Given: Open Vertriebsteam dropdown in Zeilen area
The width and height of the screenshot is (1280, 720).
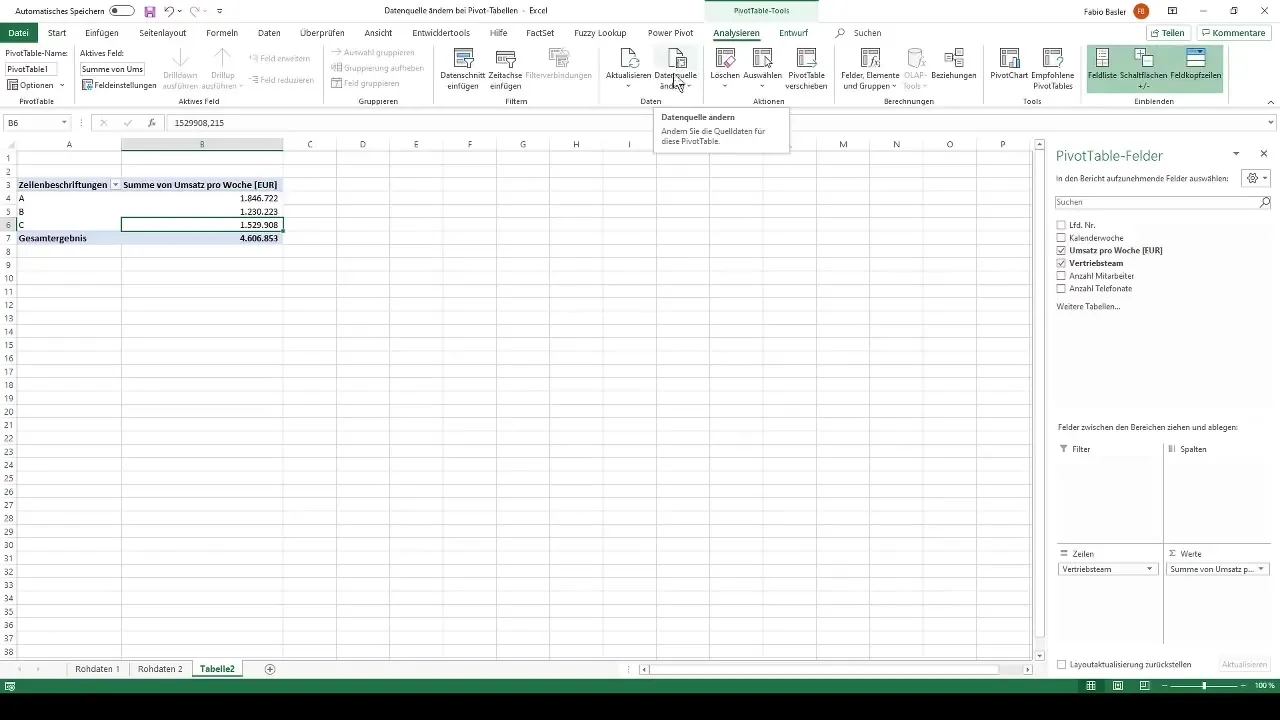Looking at the screenshot, I should 1150,569.
